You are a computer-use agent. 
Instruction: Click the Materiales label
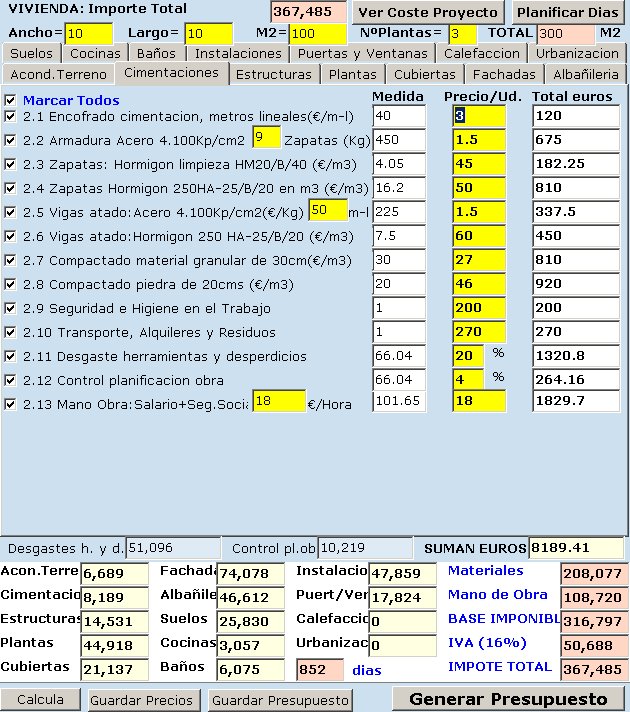pyautogui.click(x=486, y=571)
